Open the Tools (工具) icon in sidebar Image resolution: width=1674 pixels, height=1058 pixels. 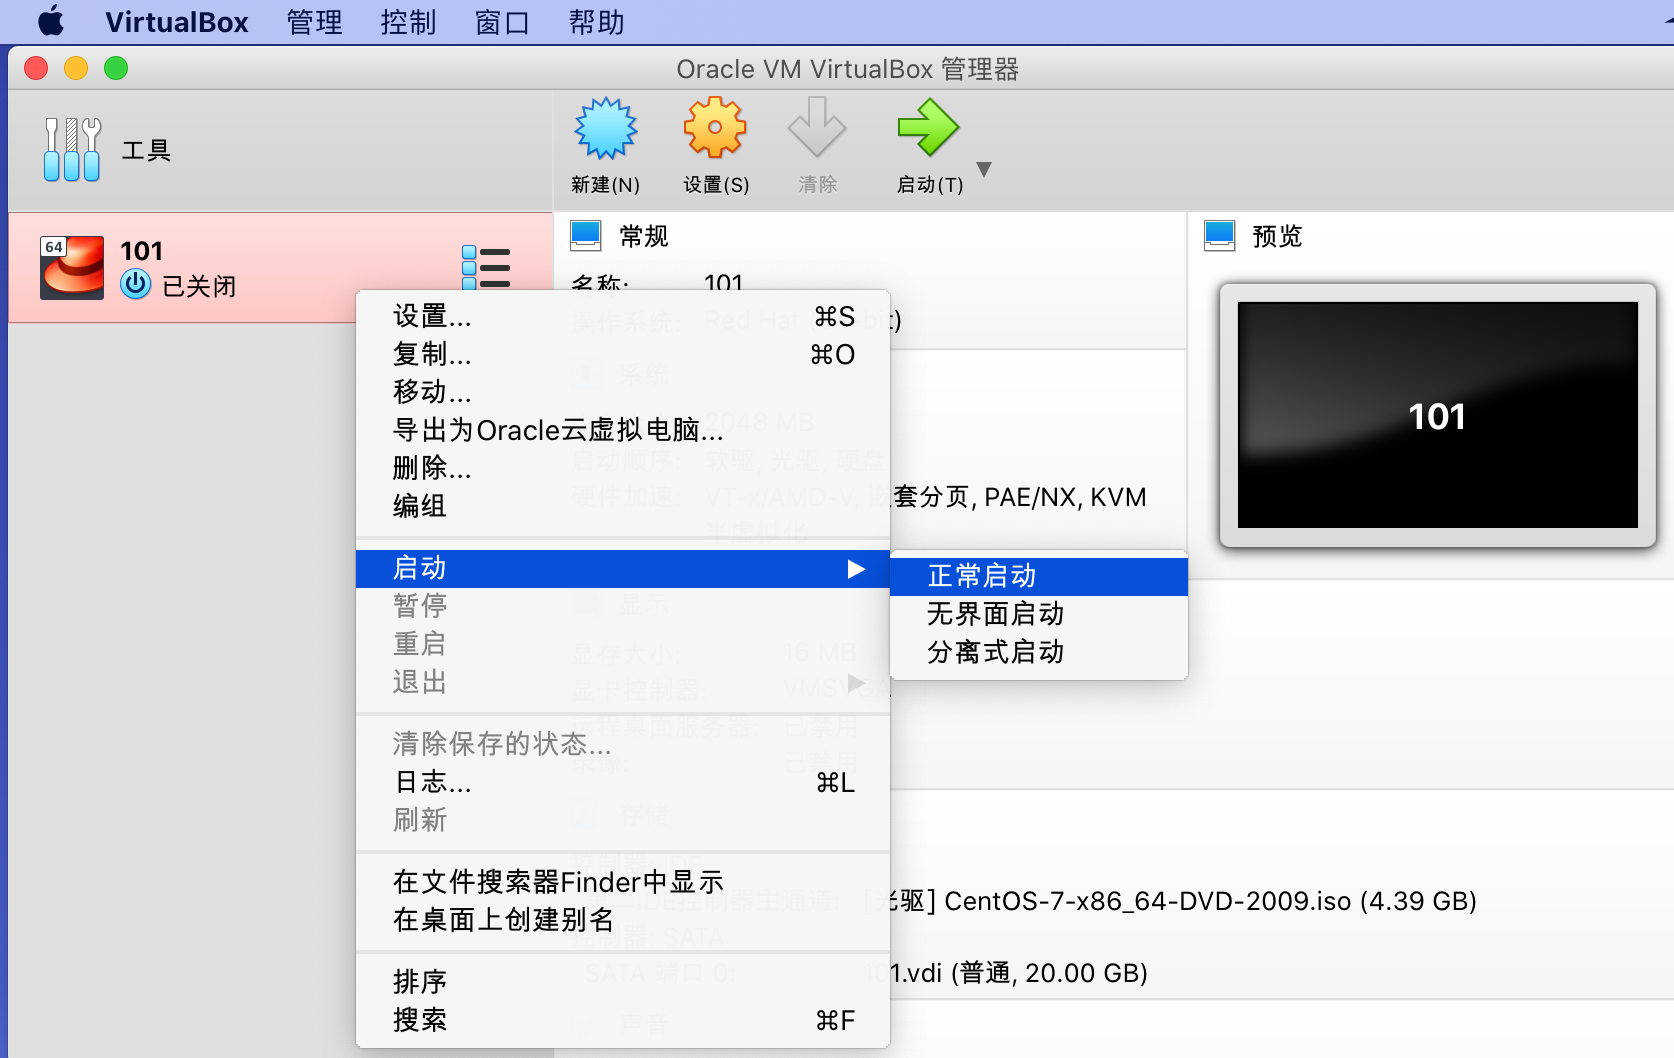click(72, 149)
